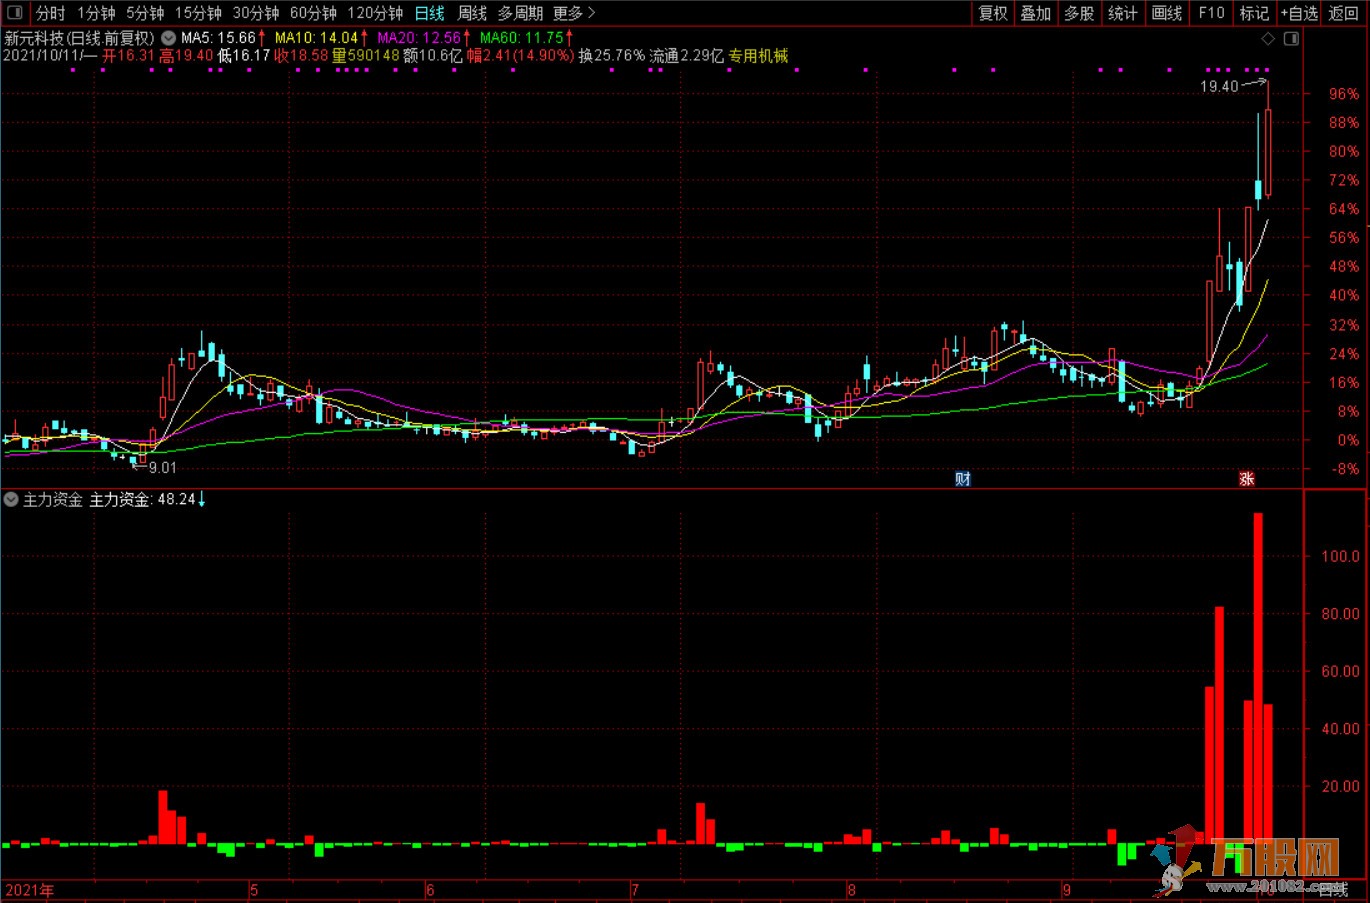Click the 96% scale label on price axis
This screenshot has height=903, width=1370.
pyautogui.click(x=1343, y=94)
